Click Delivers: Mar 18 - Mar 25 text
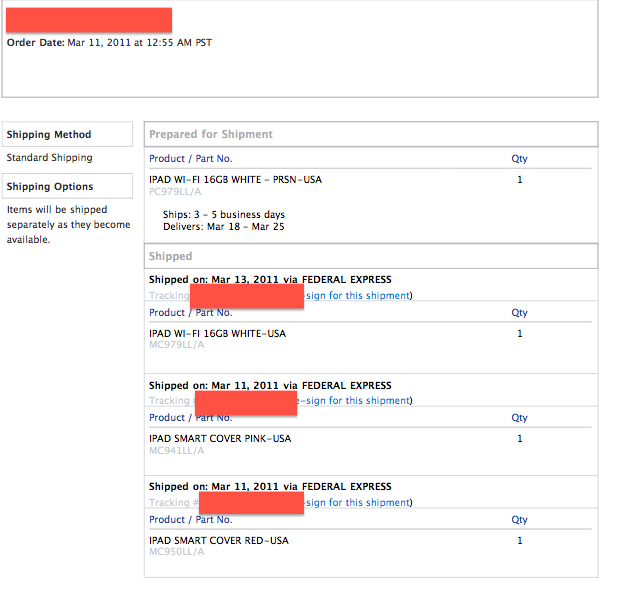The width and height of the screenshot is (618, 596). 223,227
